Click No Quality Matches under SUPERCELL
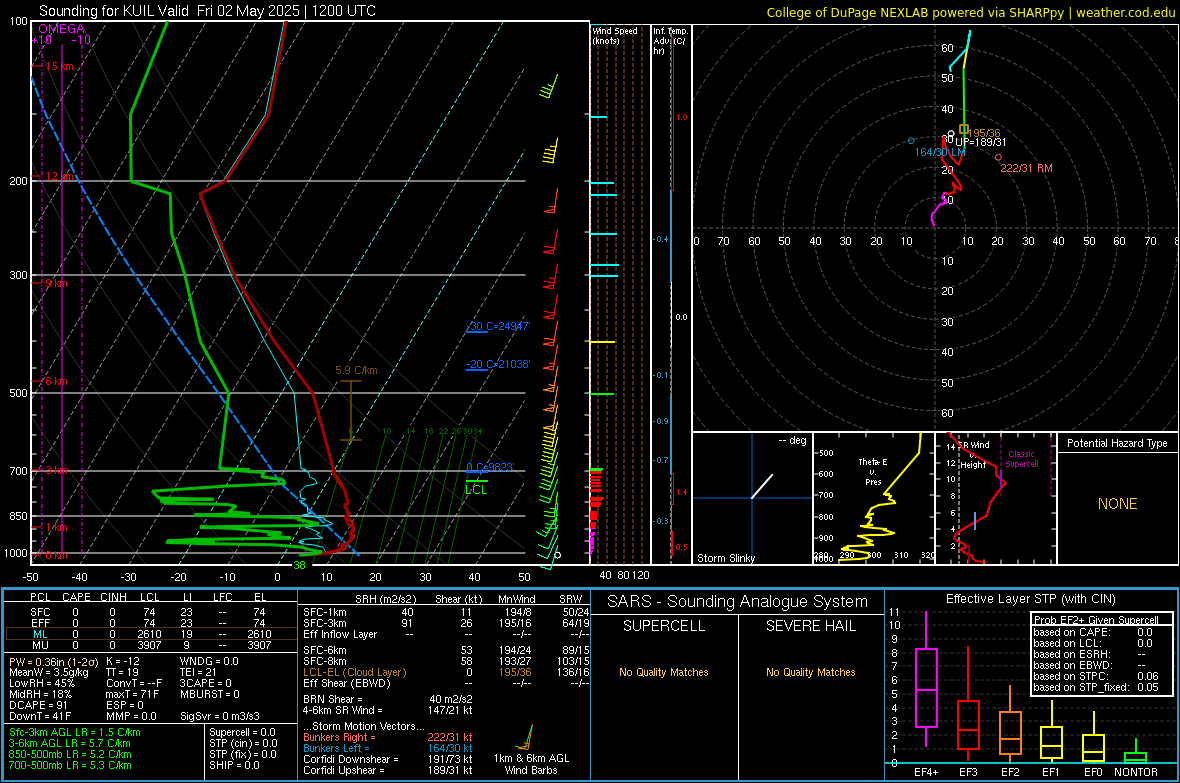 (664, 672)
